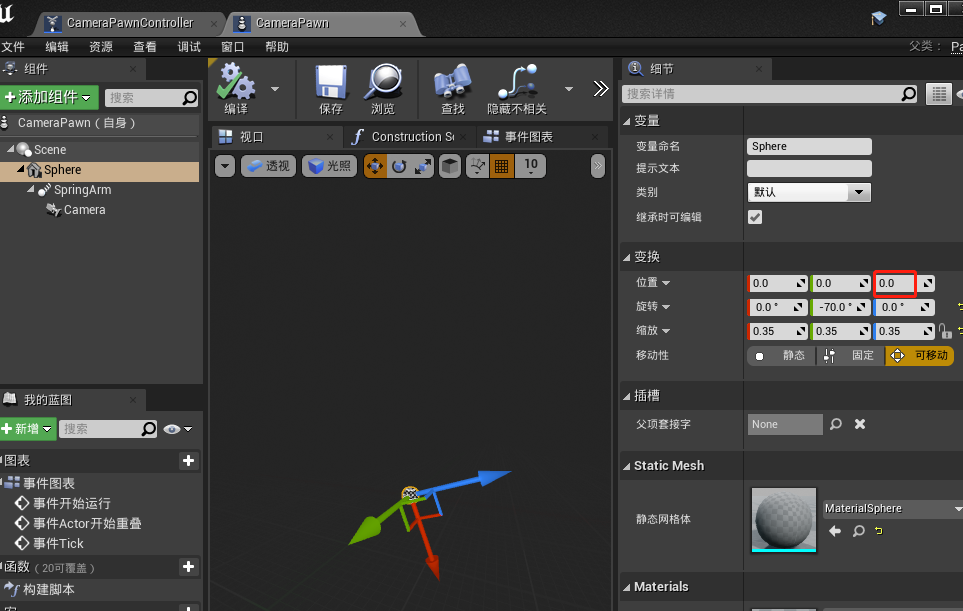
Task: Click the 保存 (Save) floppy disk icon
Action: 330,82
